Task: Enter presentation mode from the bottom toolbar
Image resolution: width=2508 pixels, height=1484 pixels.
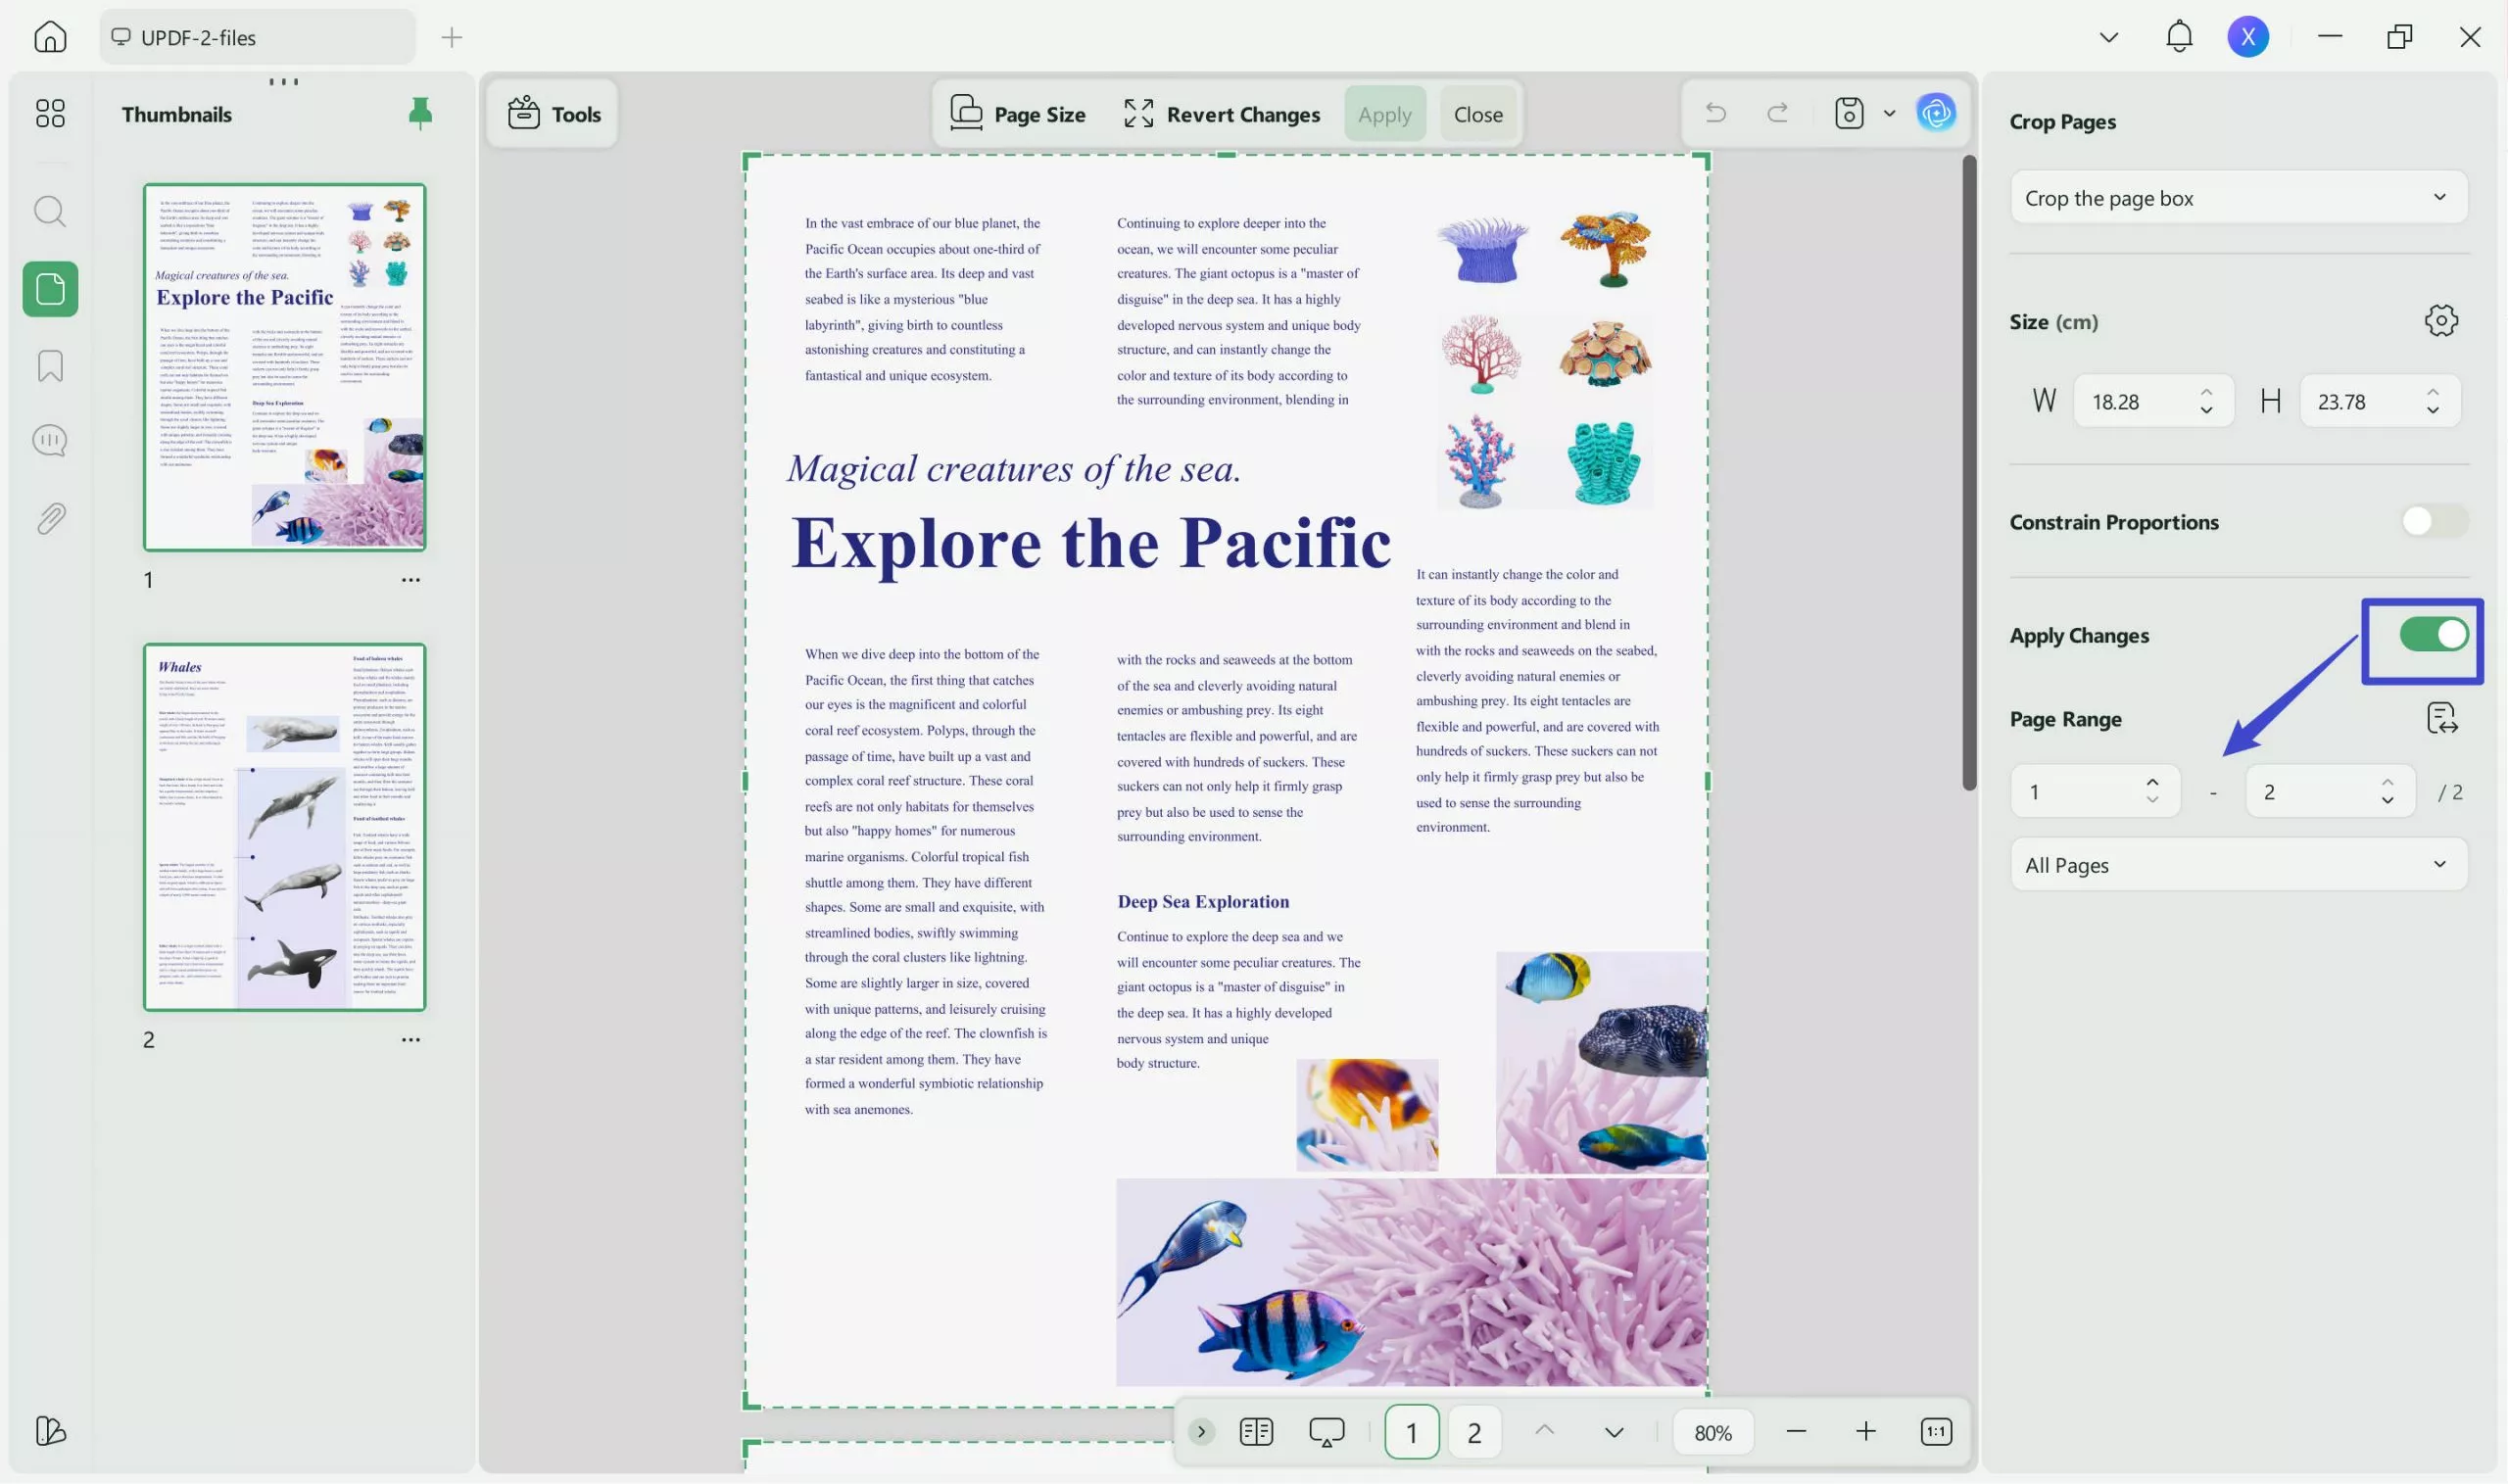Action: [1326, 1431]
